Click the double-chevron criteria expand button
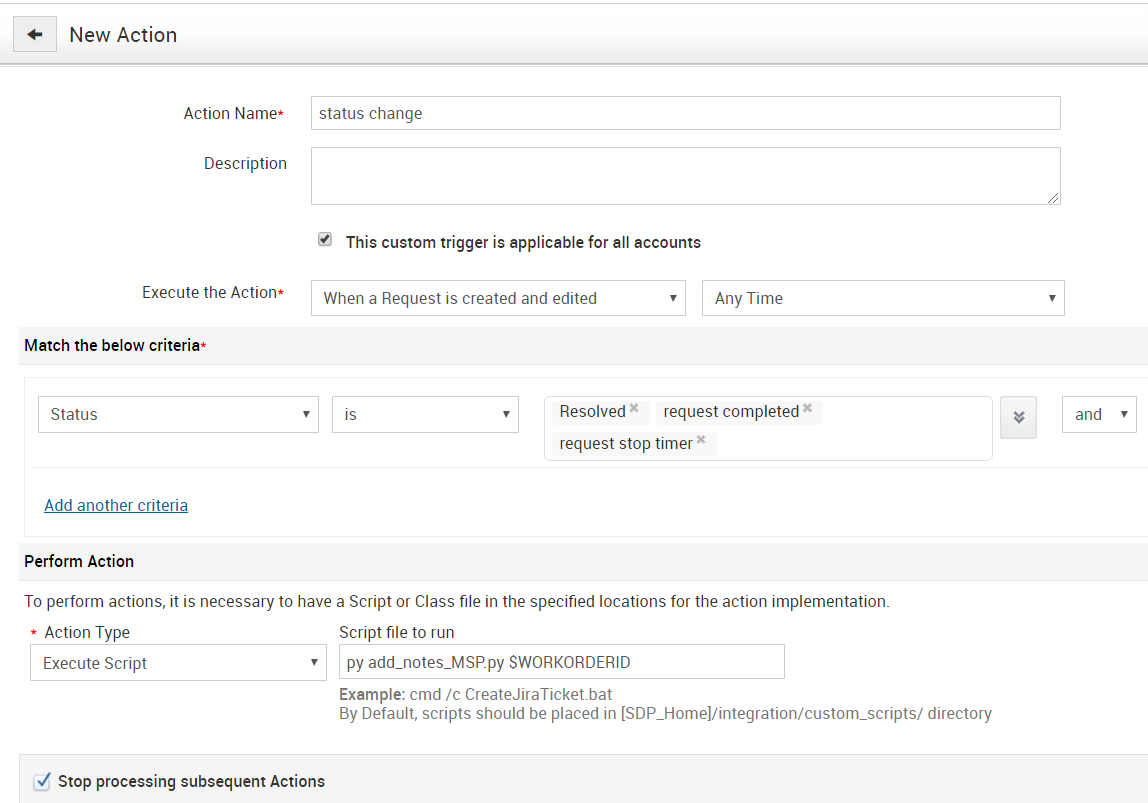 click(1018, 416)
